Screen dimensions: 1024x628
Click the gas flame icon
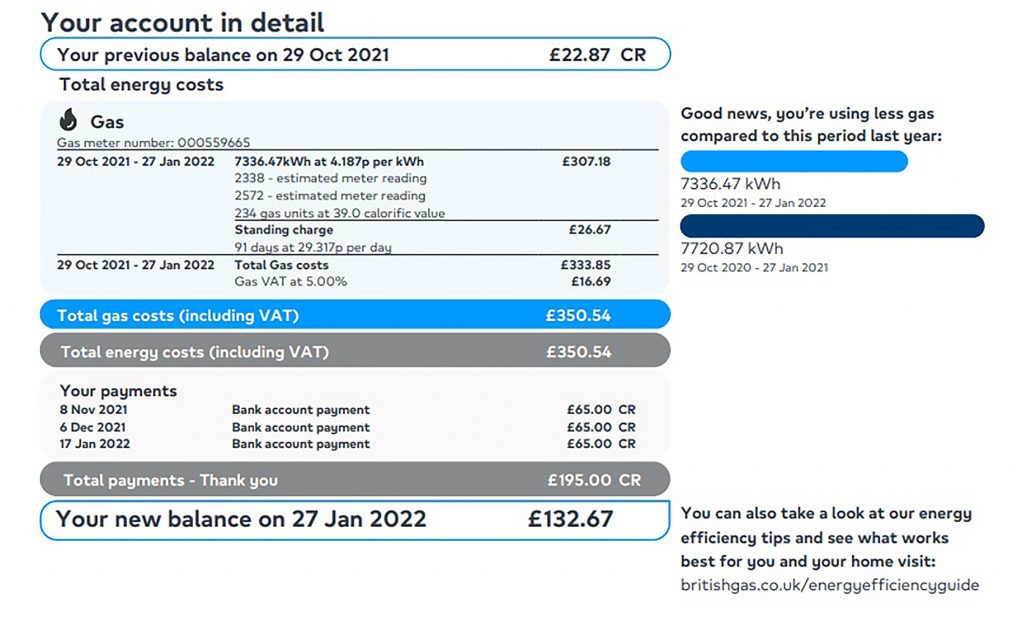click(68, 121)
